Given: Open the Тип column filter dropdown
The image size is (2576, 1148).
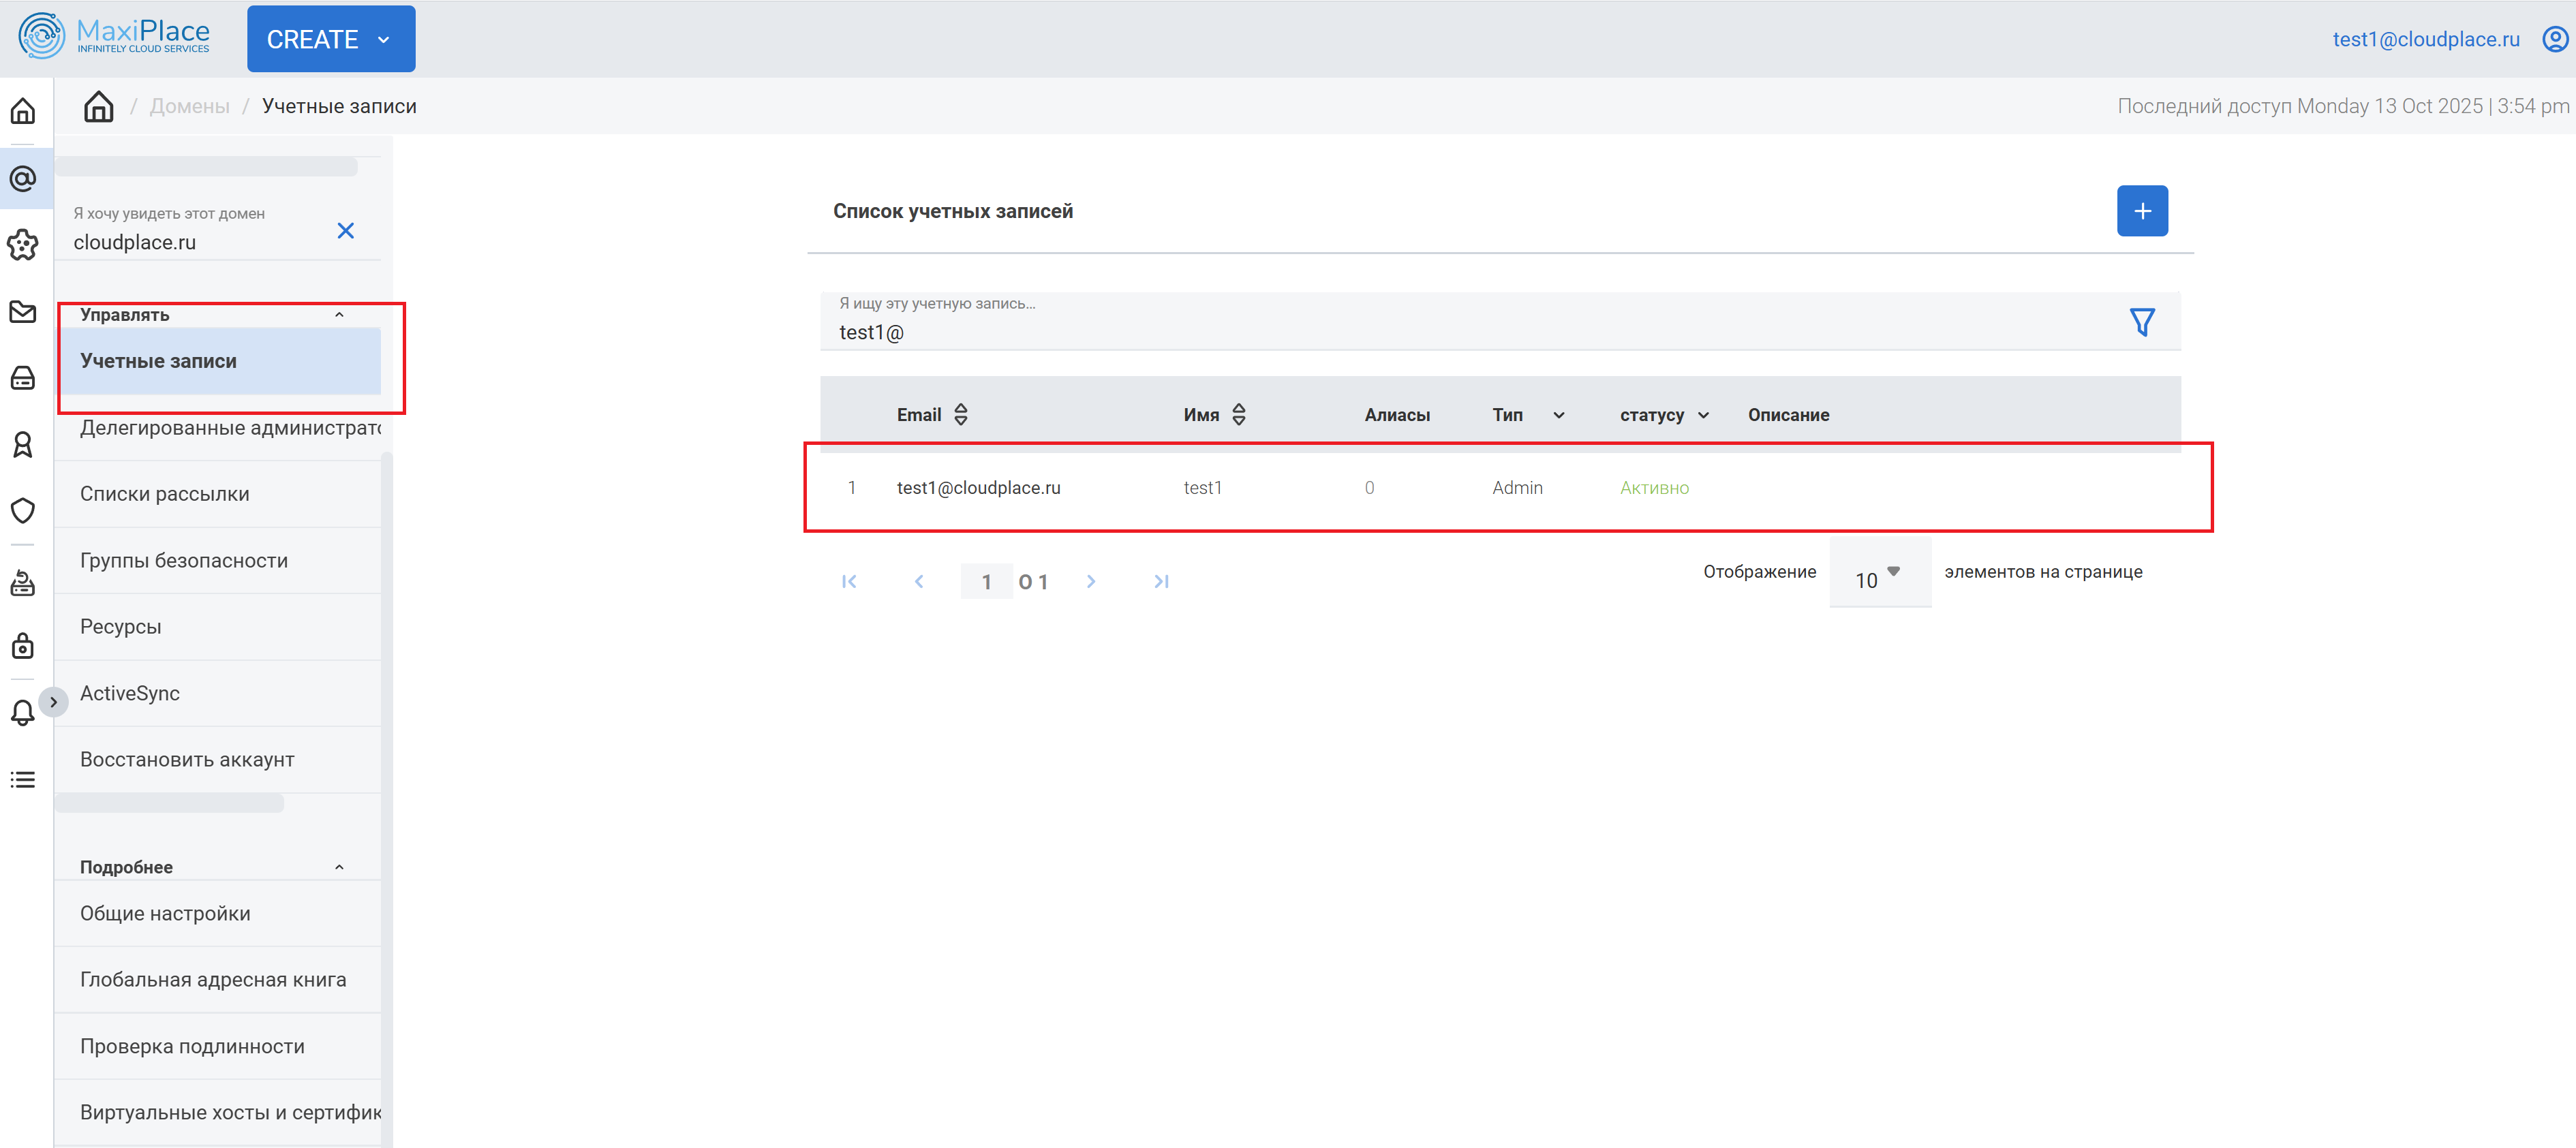Looking at the screenshot, I should tap(1558, 415).
